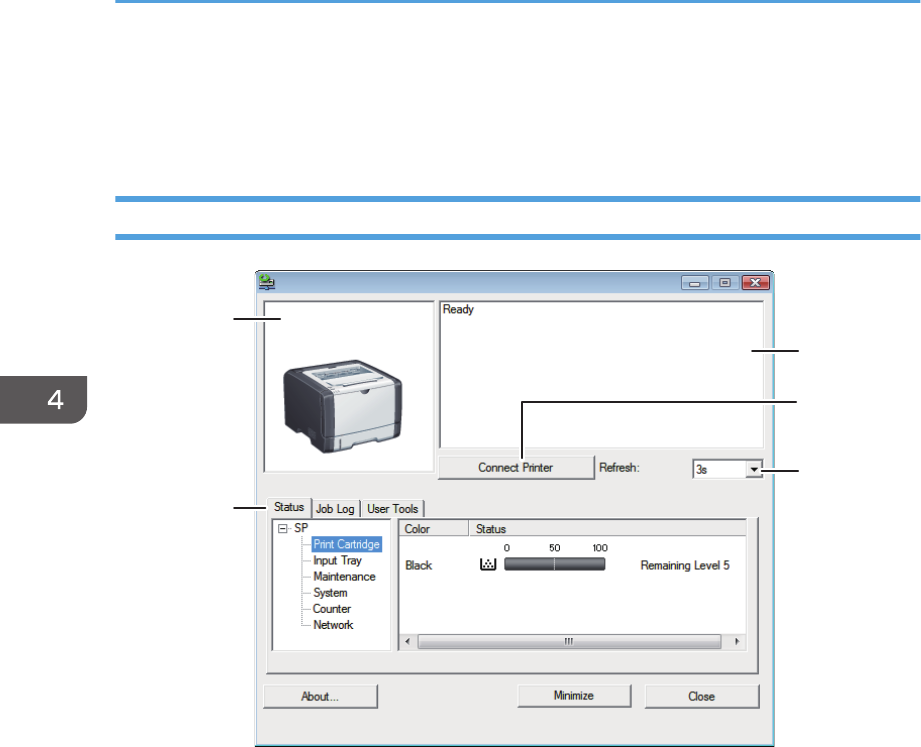Screen dimensions: 921x747
Task: Open the Refresh interval dropdown
Action: [x=754, y=469]
